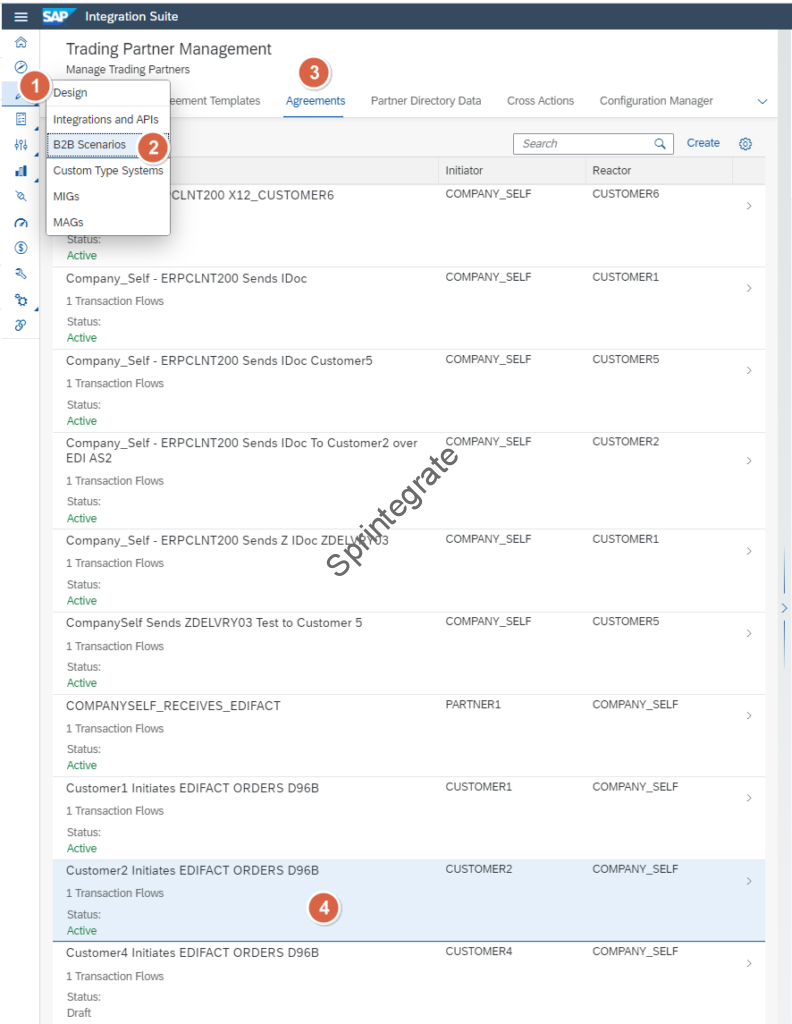This screenshot has width=792, height=1024.
Task: Open the hamburger navigation menu
Action: 20,17
